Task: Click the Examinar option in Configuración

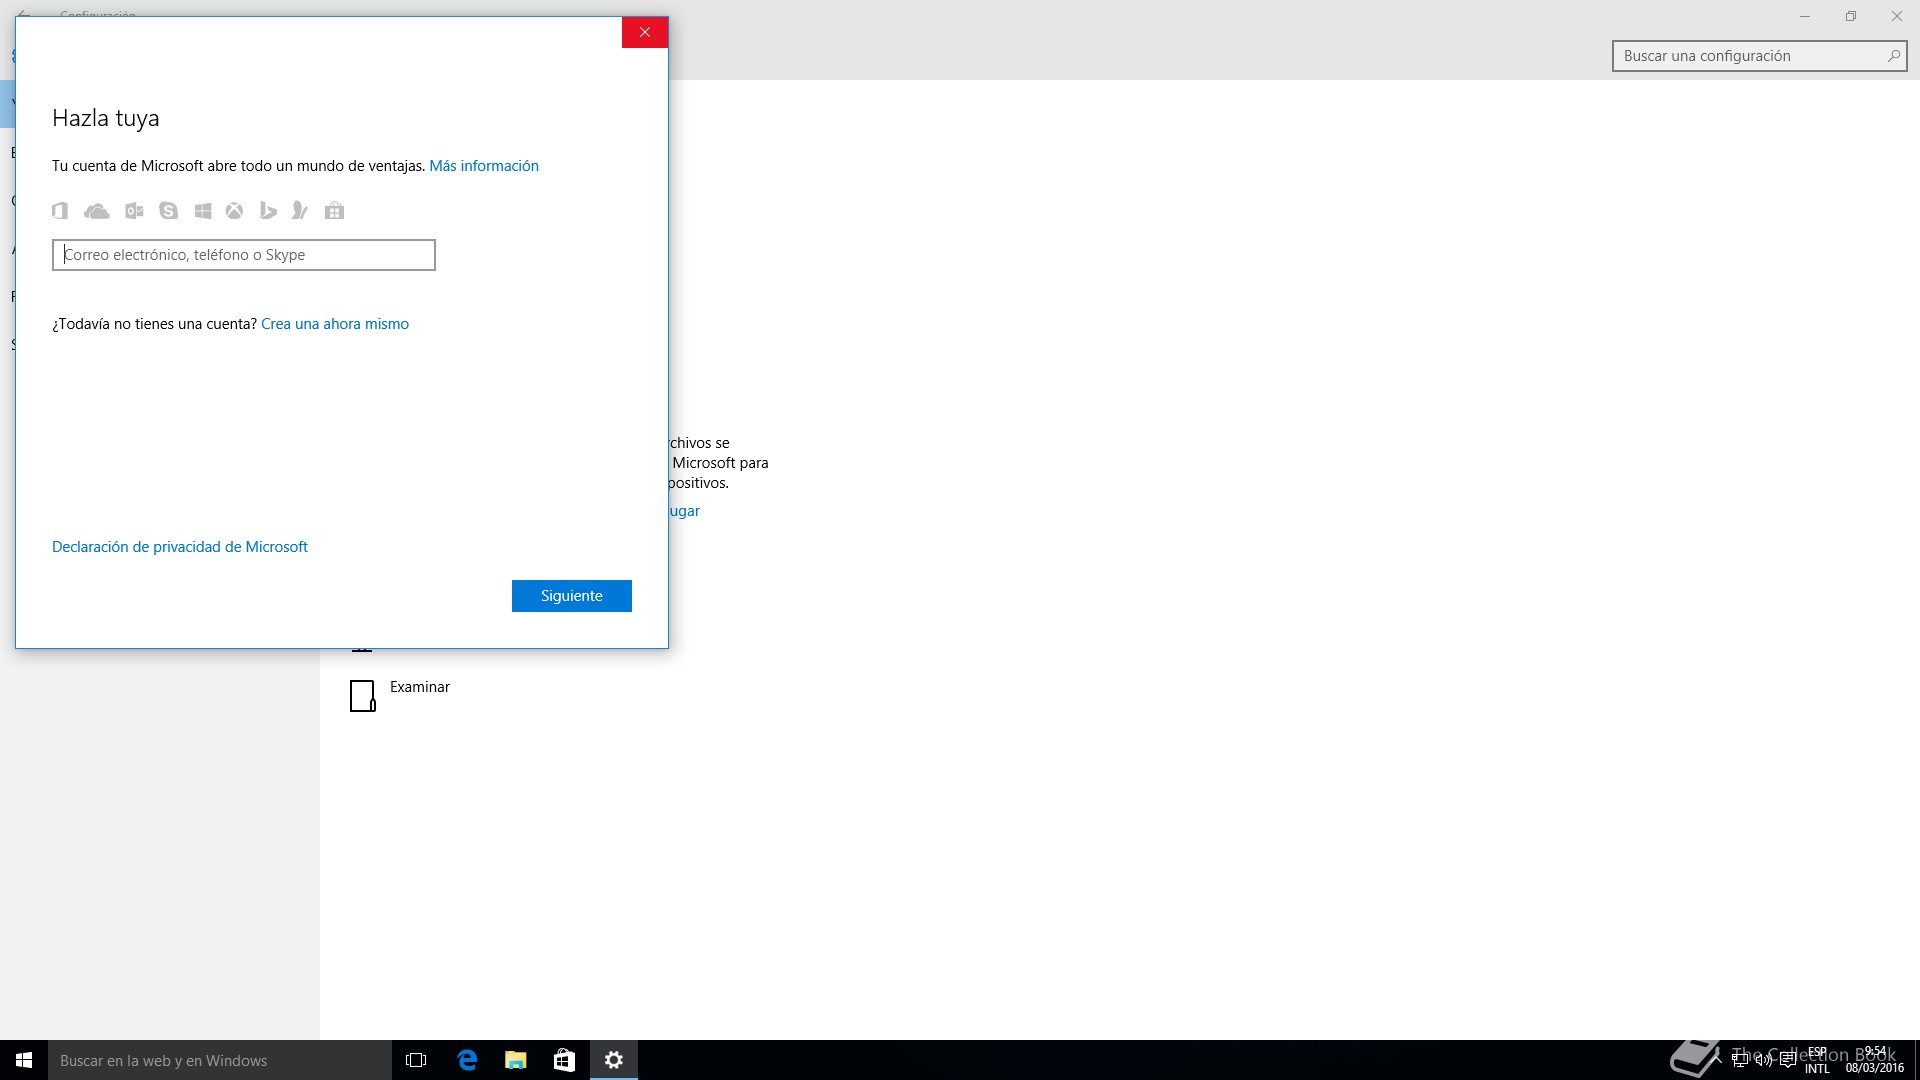Action: click(x=400, y=695)
